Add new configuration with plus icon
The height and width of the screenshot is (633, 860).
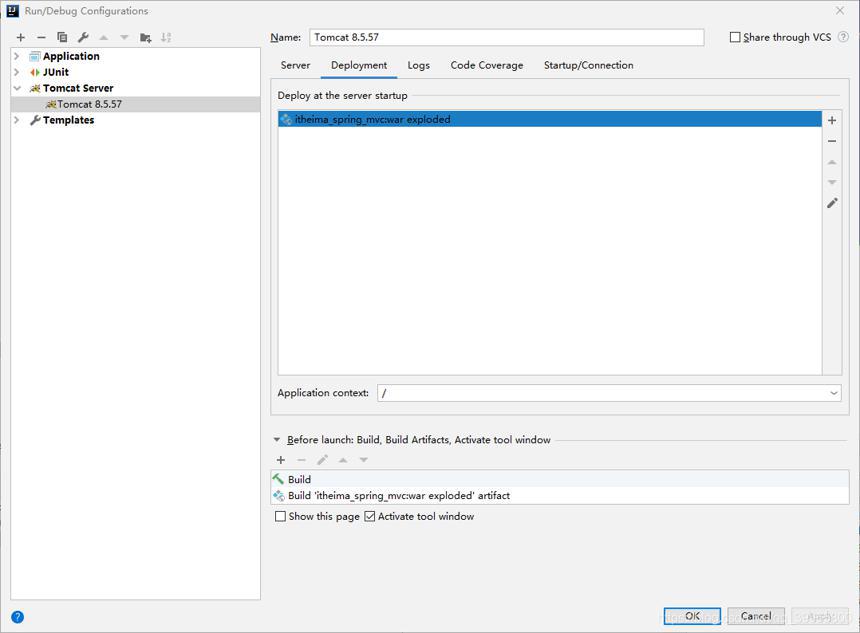pyautogui.click(x=21, y=37)
